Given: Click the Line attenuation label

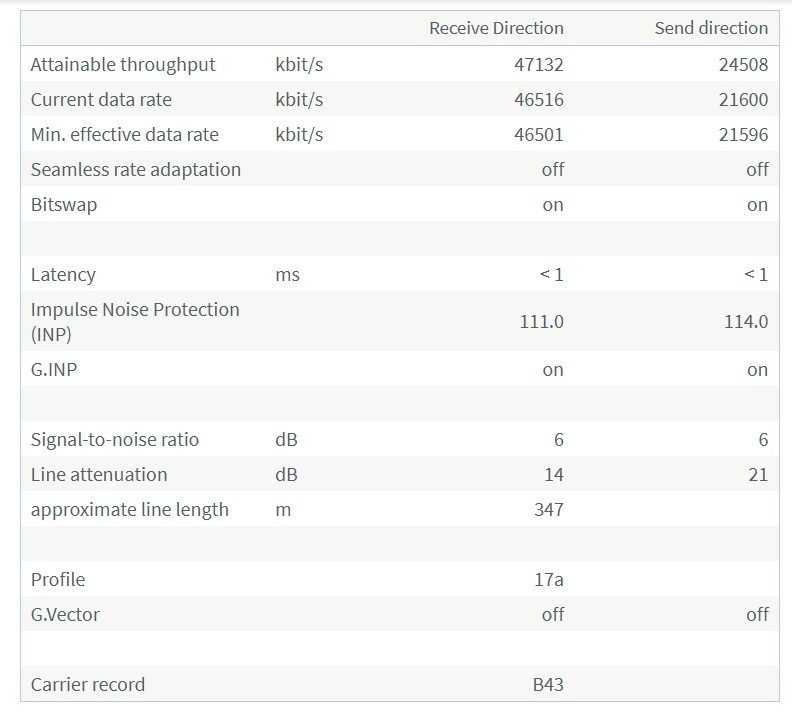Looking at the screenshot, I should (x=99, y=475).
